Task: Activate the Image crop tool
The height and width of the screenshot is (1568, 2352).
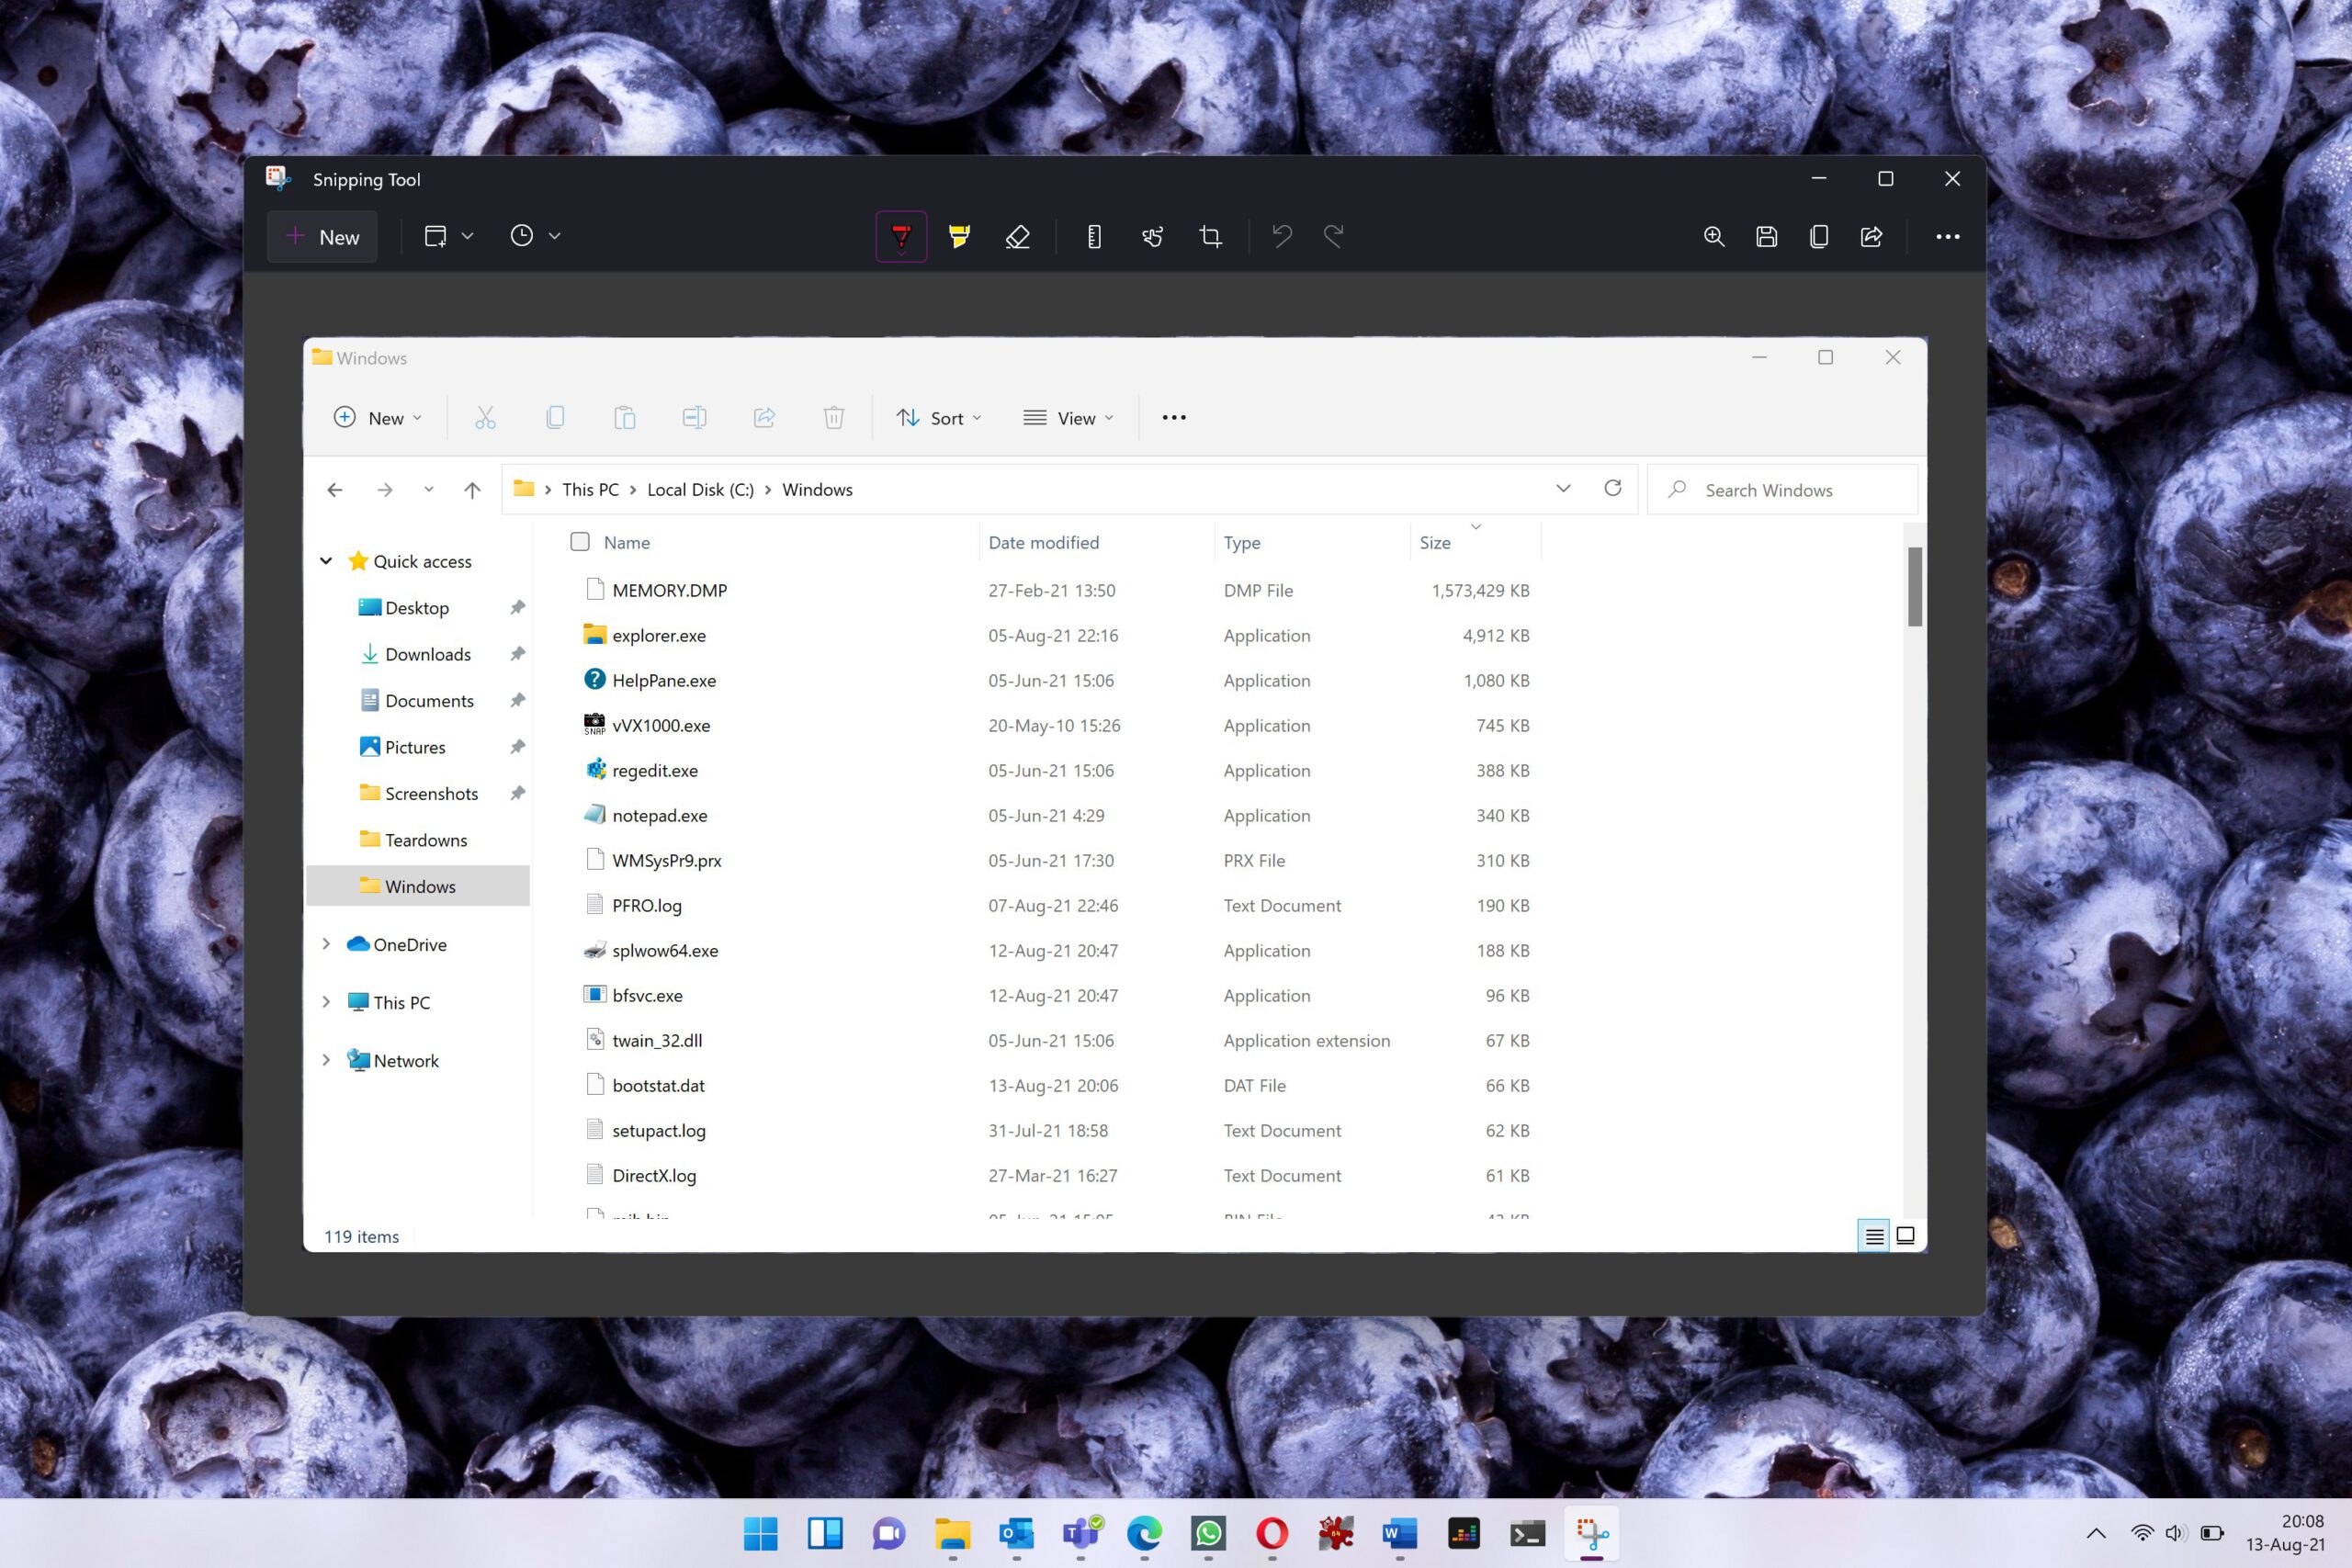Action: (x=1210, y=237)
